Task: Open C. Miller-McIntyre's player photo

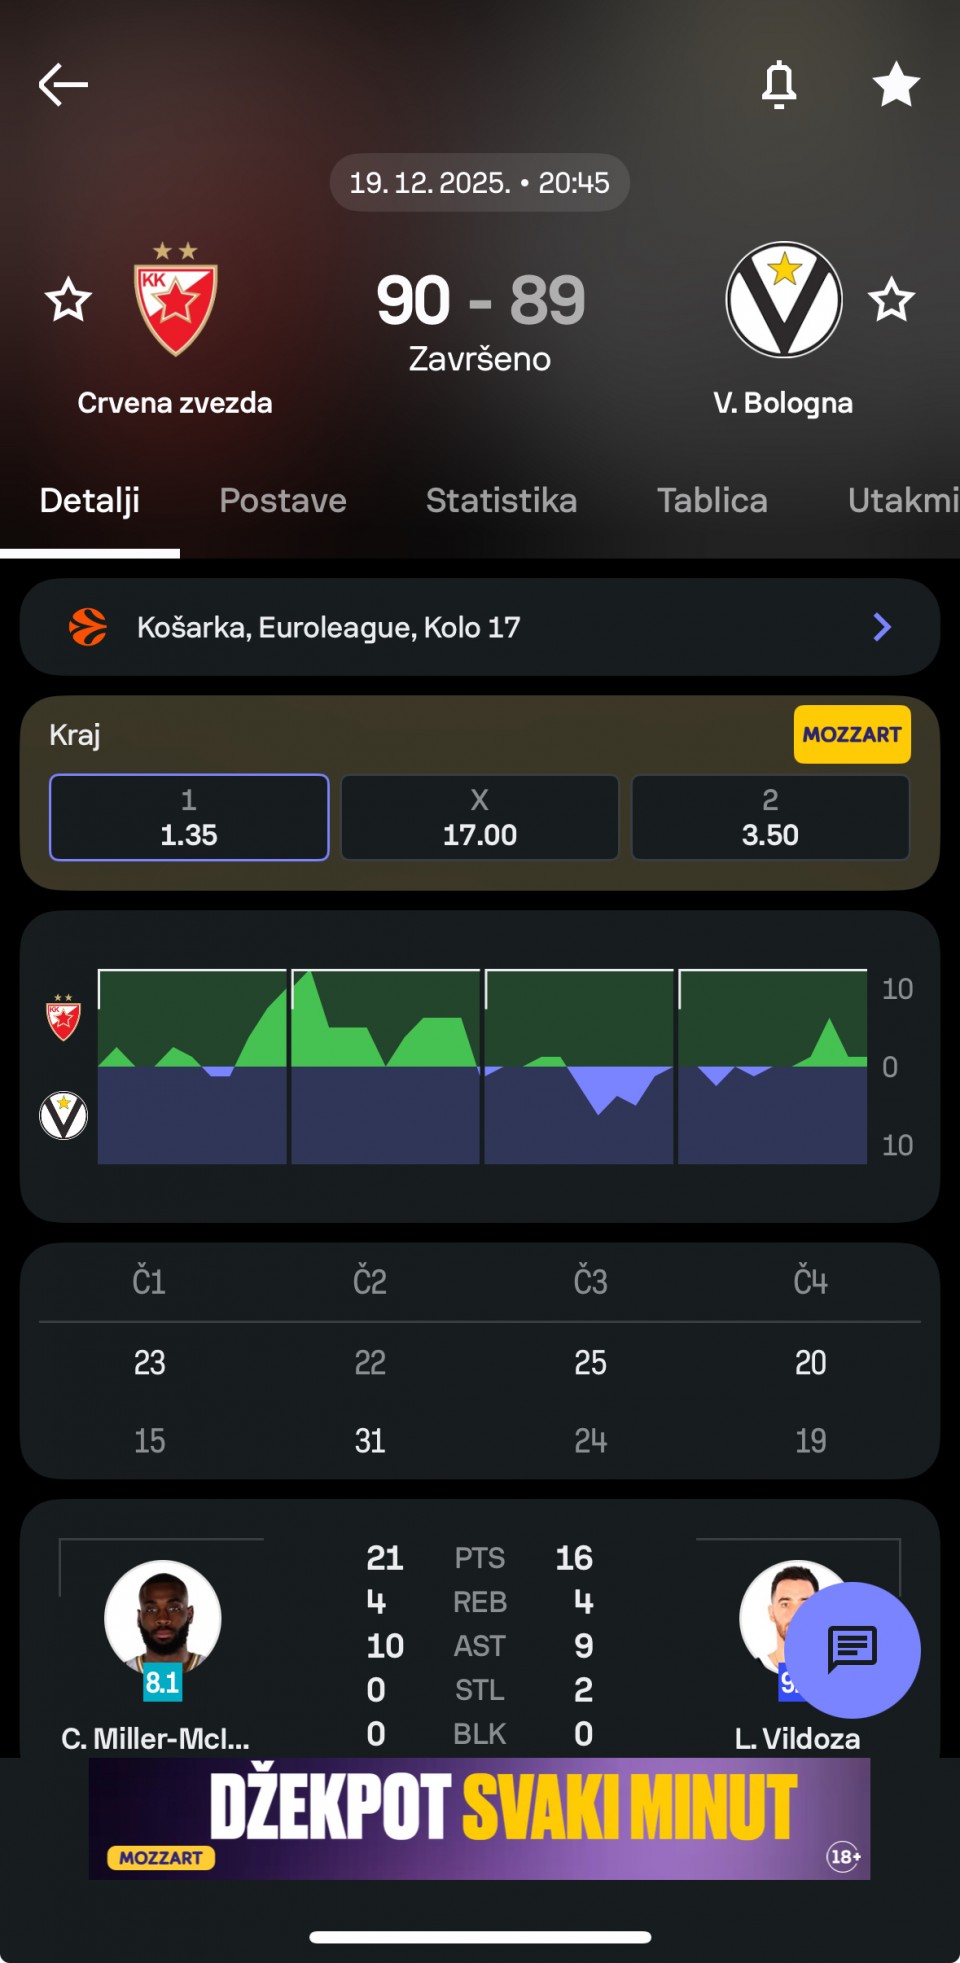Action: pyautogui.click(x=163, y=1618)
